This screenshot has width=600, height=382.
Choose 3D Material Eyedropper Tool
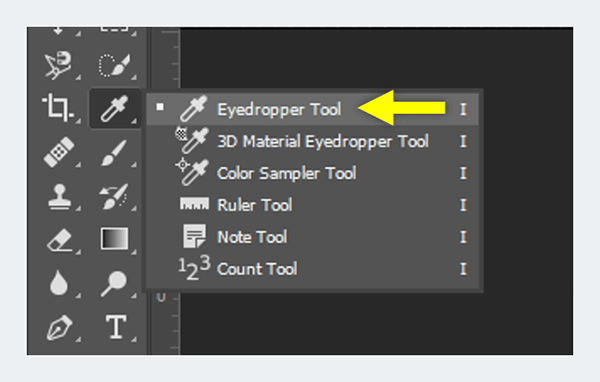click(312, 141)
